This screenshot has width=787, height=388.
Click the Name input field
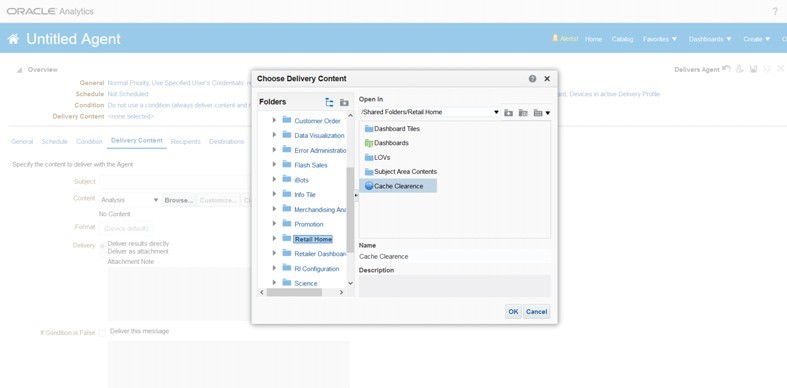454,256
